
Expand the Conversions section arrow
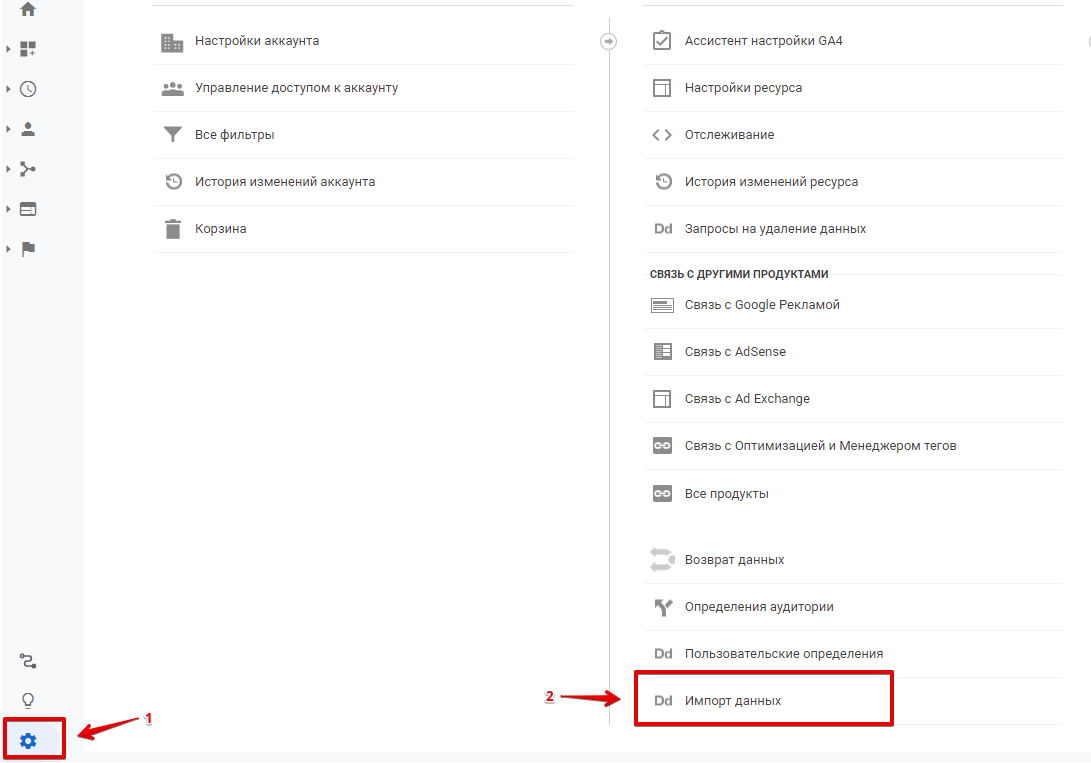(x=8, y=249)
